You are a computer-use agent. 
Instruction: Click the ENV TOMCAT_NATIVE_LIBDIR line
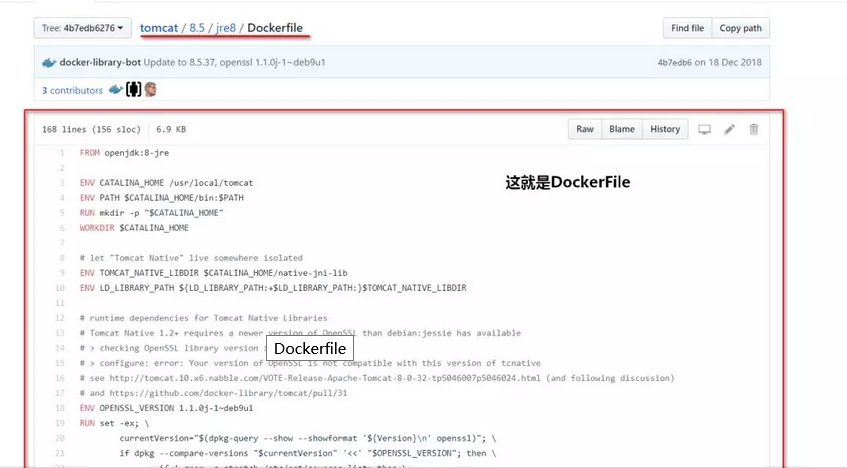pyautogui.click(x=213, y=273)
